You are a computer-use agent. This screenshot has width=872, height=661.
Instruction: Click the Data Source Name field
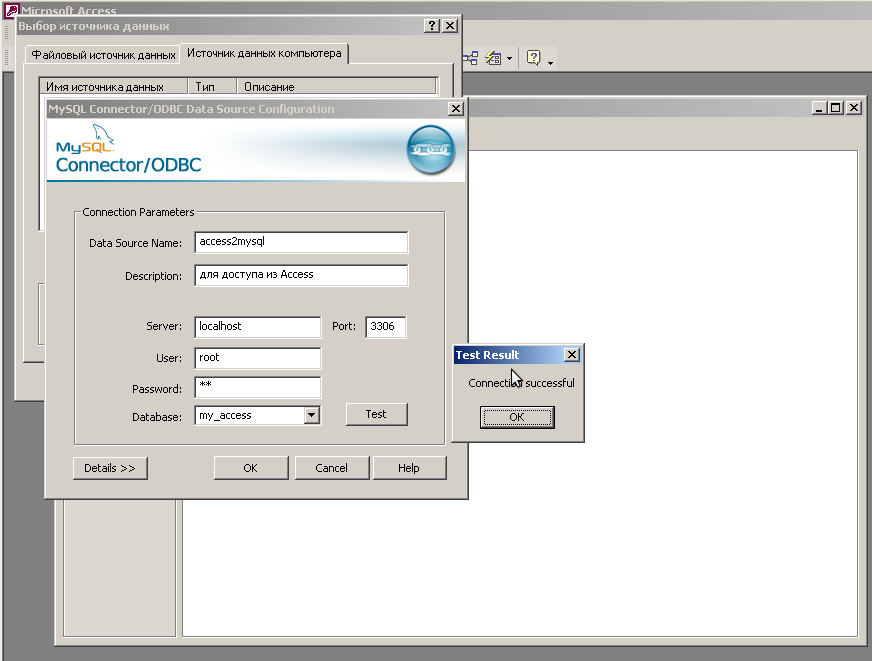tap(301, 242)
